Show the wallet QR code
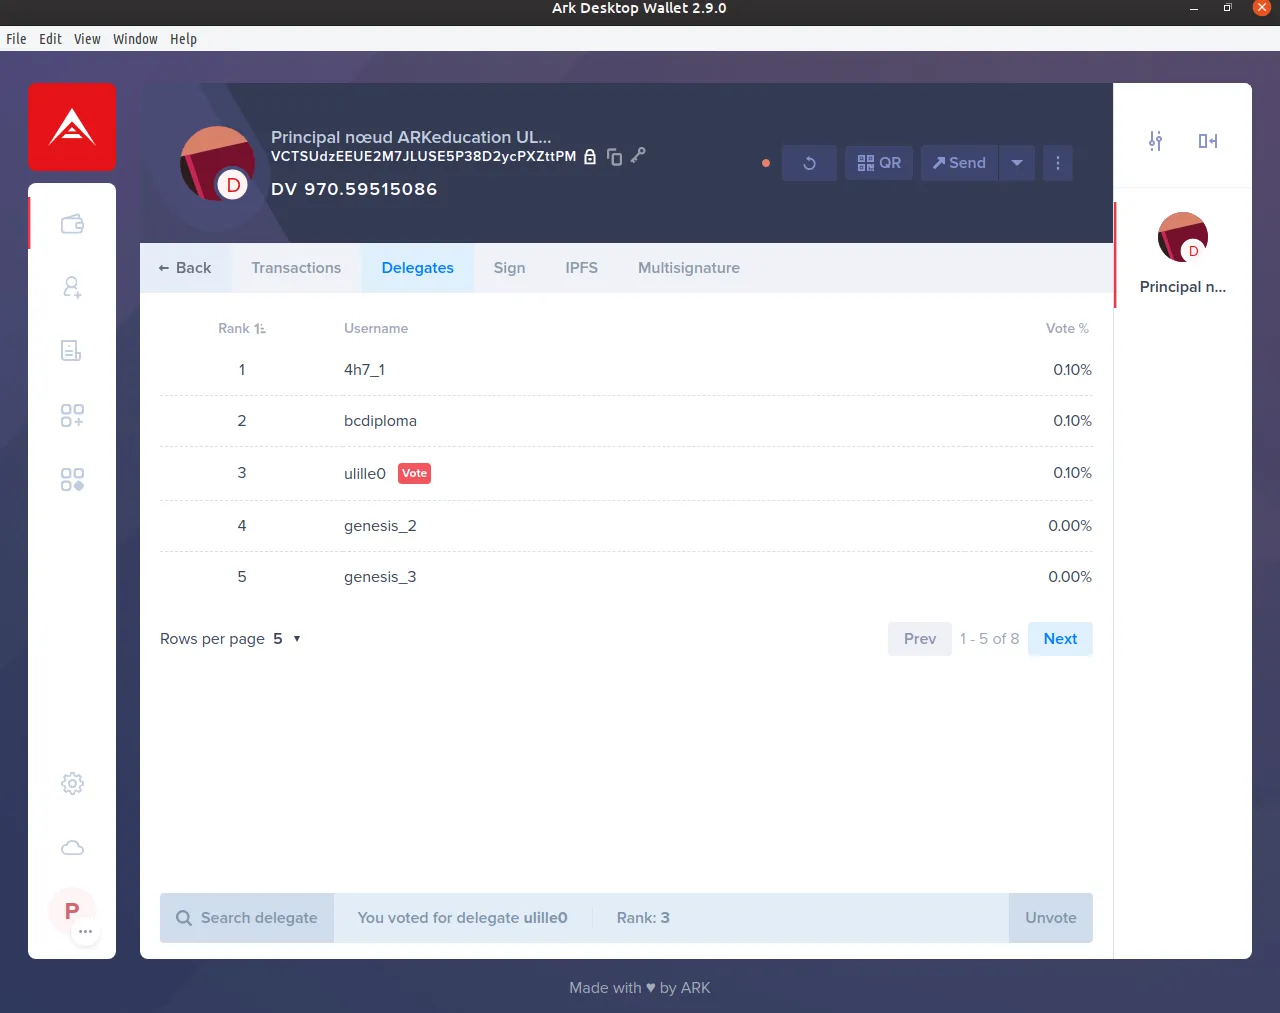The image size is (1280, 1013). pyautogui.click(x=879, y=163)
